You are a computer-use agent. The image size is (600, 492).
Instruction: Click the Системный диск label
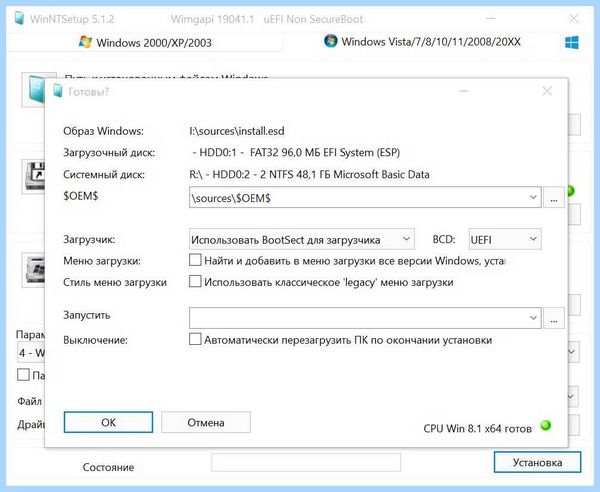click(x=104, y=174)
